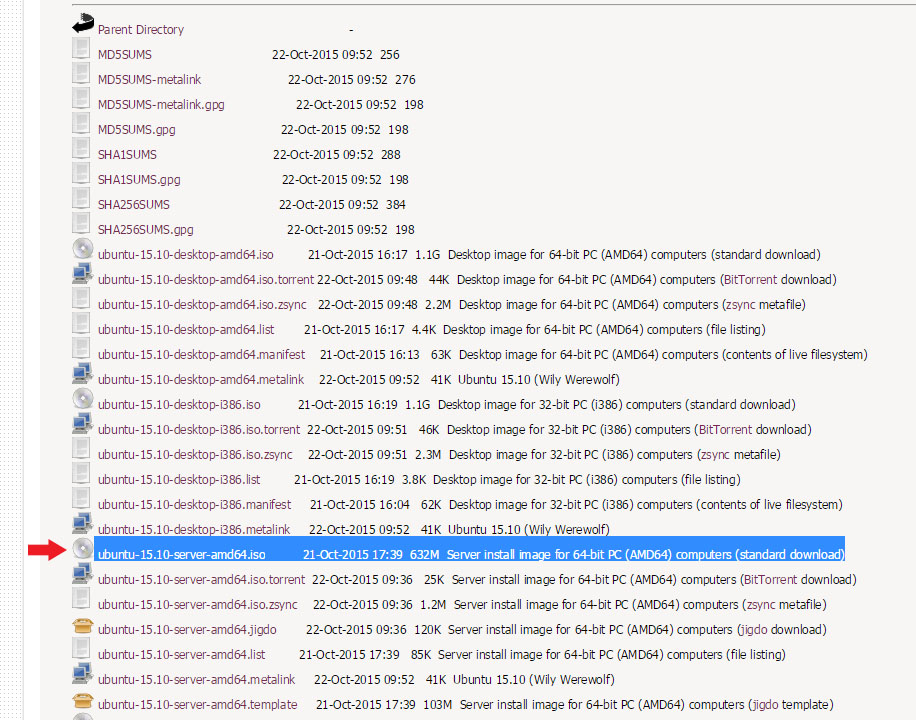Image resolution: width=916 pixels, height=720 pixels.
Task: Click the file icon beside MD5SUMS
Action: click(x=81, y=49)
